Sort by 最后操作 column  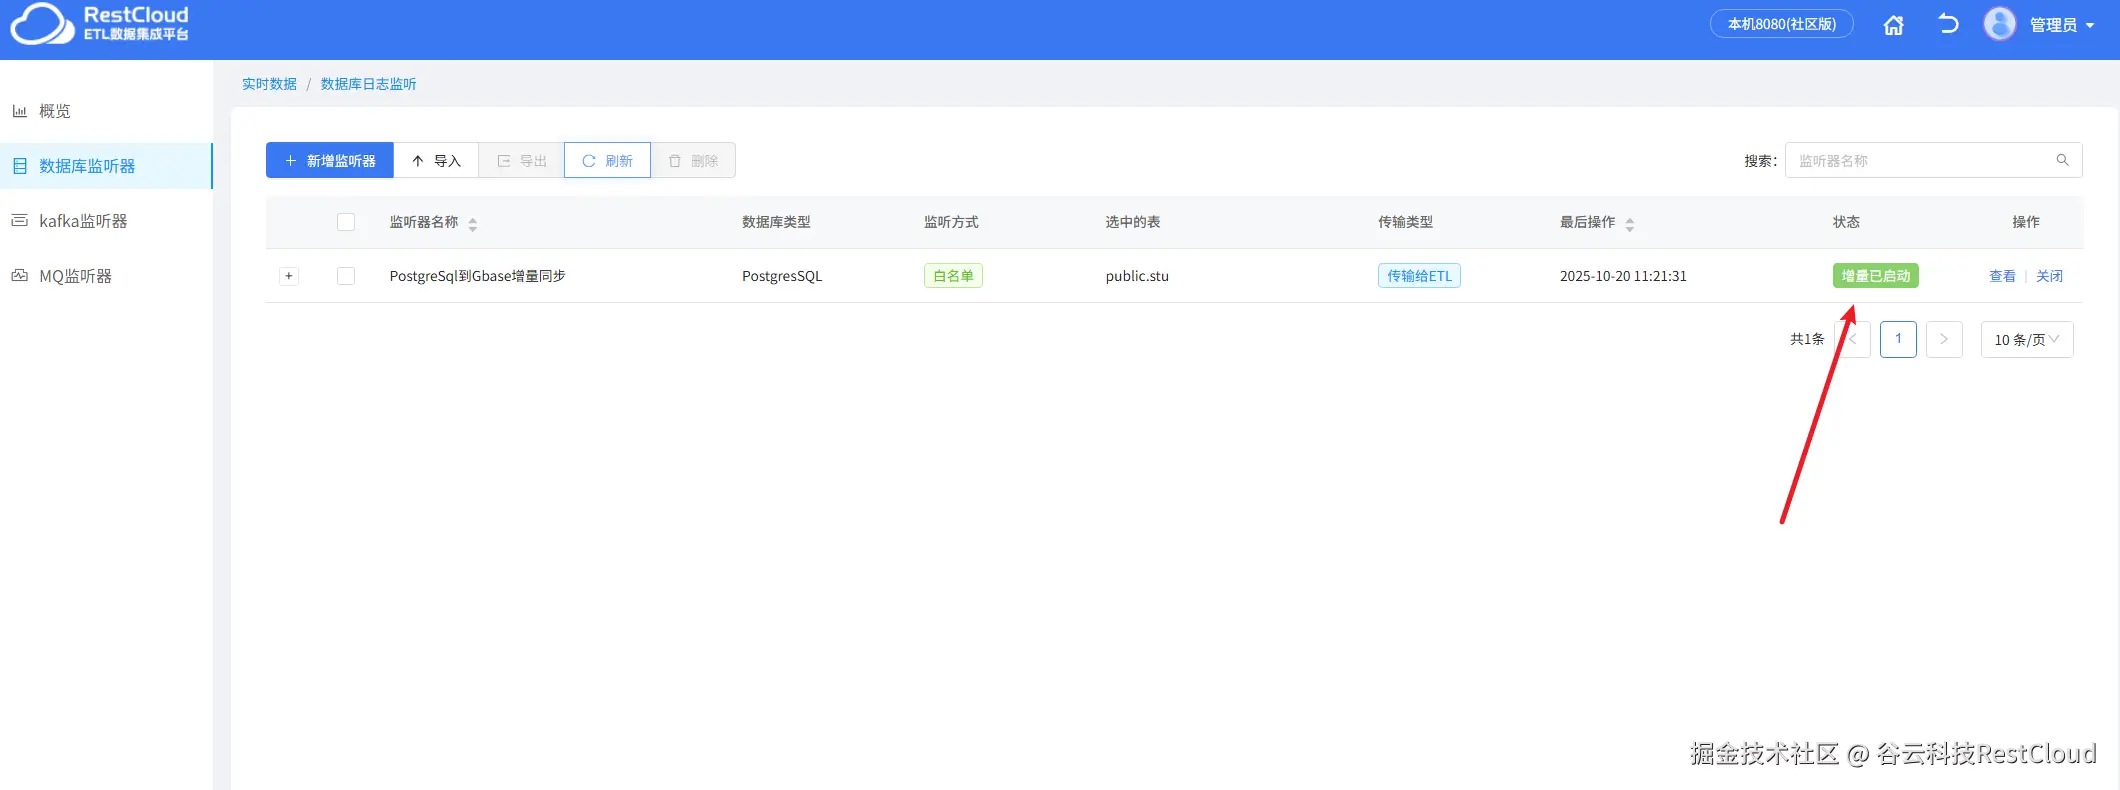pyautogui.click(x=1630, y=224)
